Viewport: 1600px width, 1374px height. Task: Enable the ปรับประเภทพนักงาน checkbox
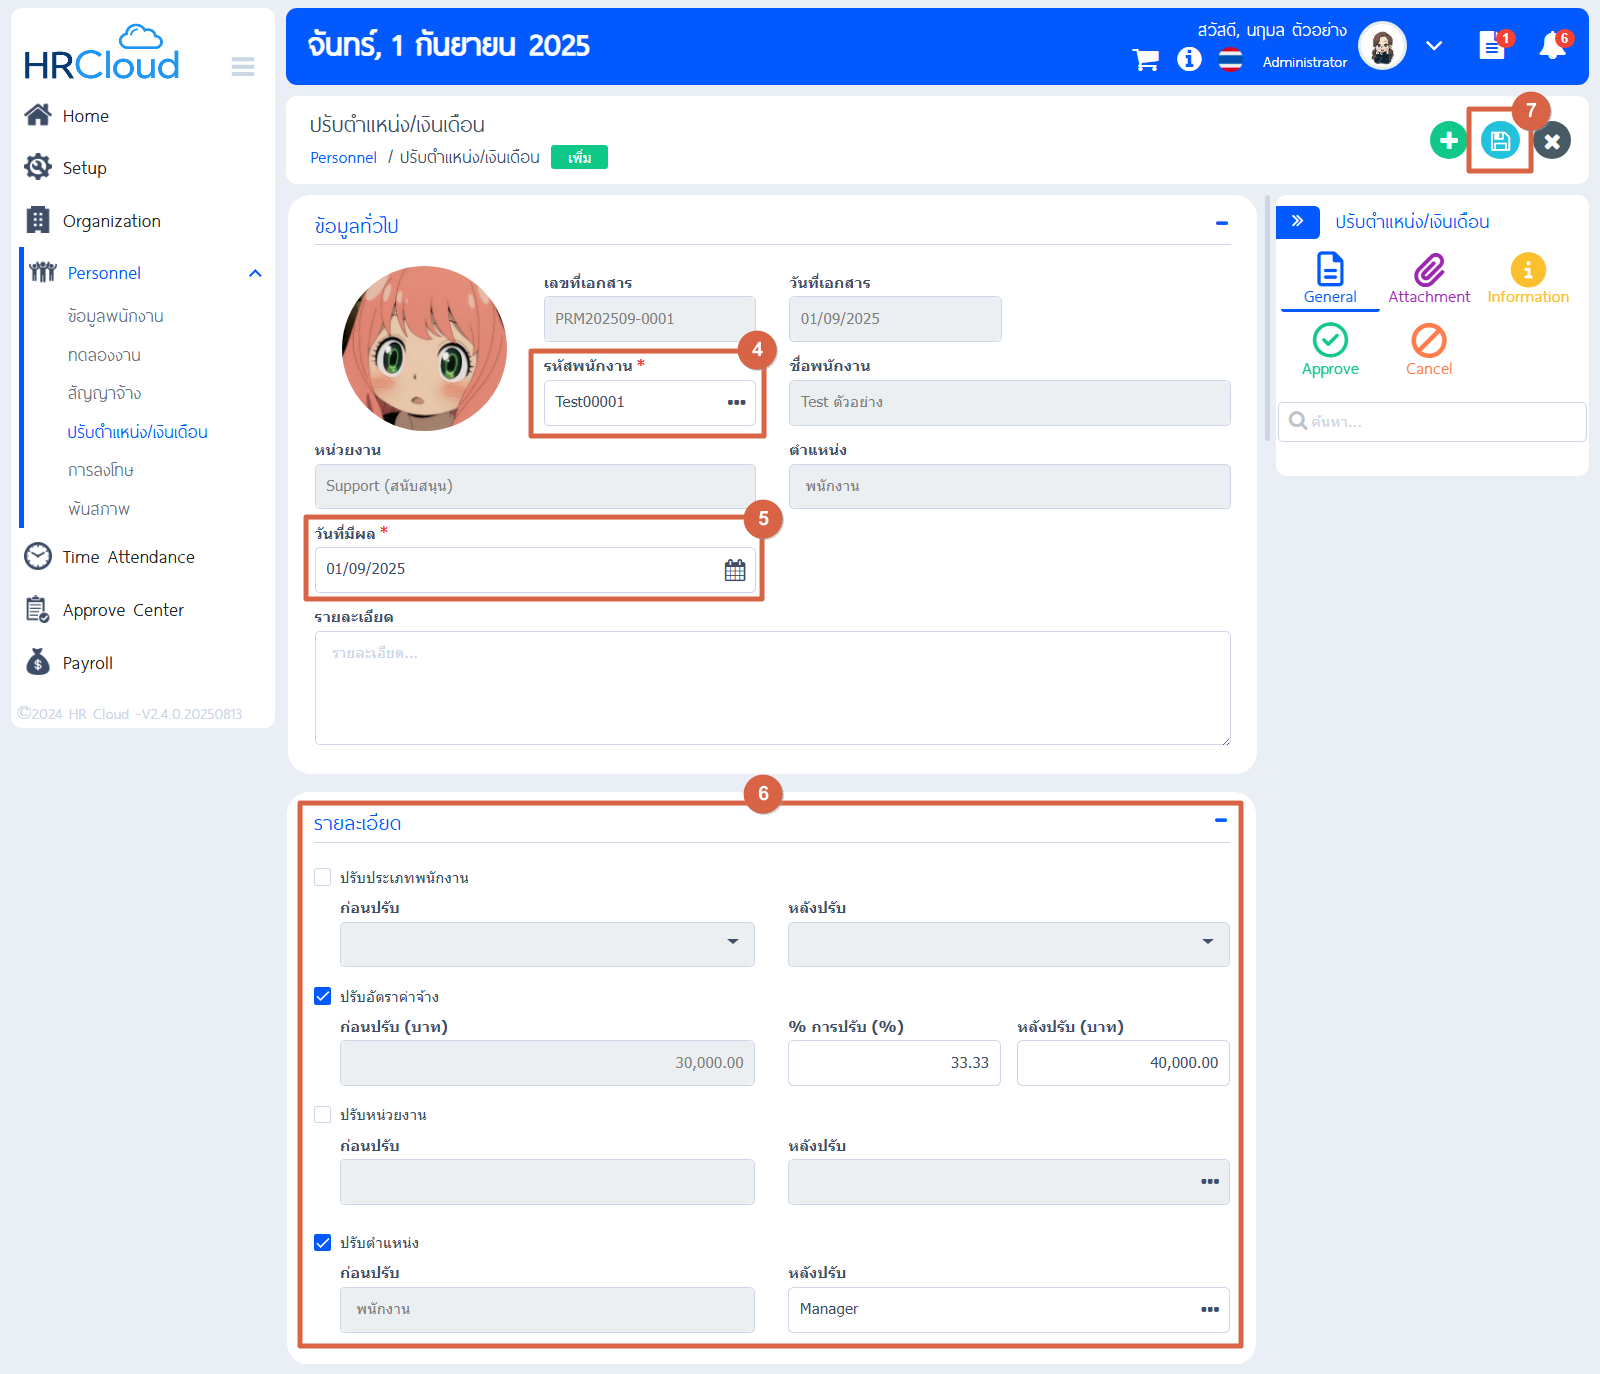(x=323, y=877)
